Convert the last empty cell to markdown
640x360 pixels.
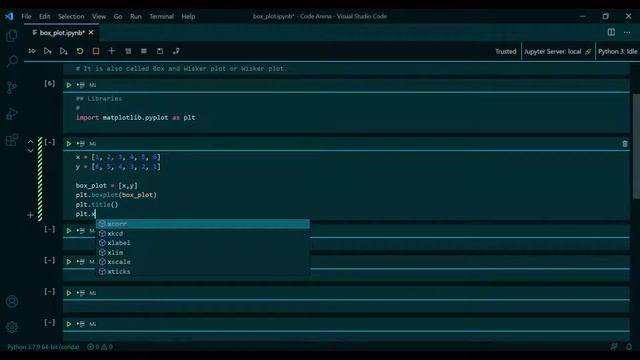click(x=93, y=324)
